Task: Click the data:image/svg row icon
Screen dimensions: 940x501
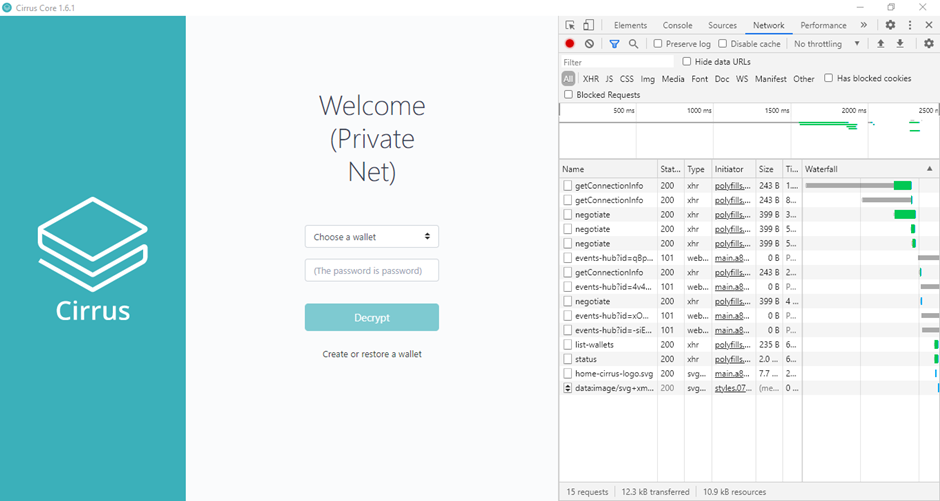Action: [x=568, y=388]
